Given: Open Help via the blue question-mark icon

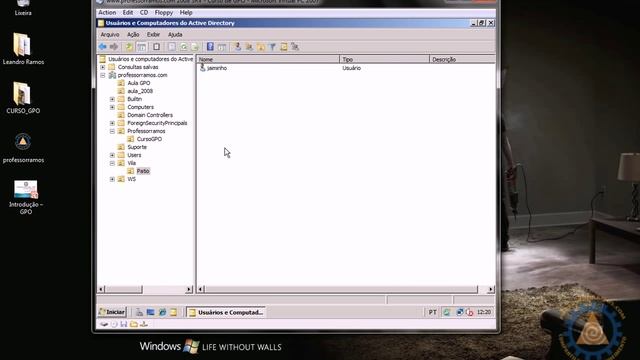Looking at the screenshot, I should 210,47.
